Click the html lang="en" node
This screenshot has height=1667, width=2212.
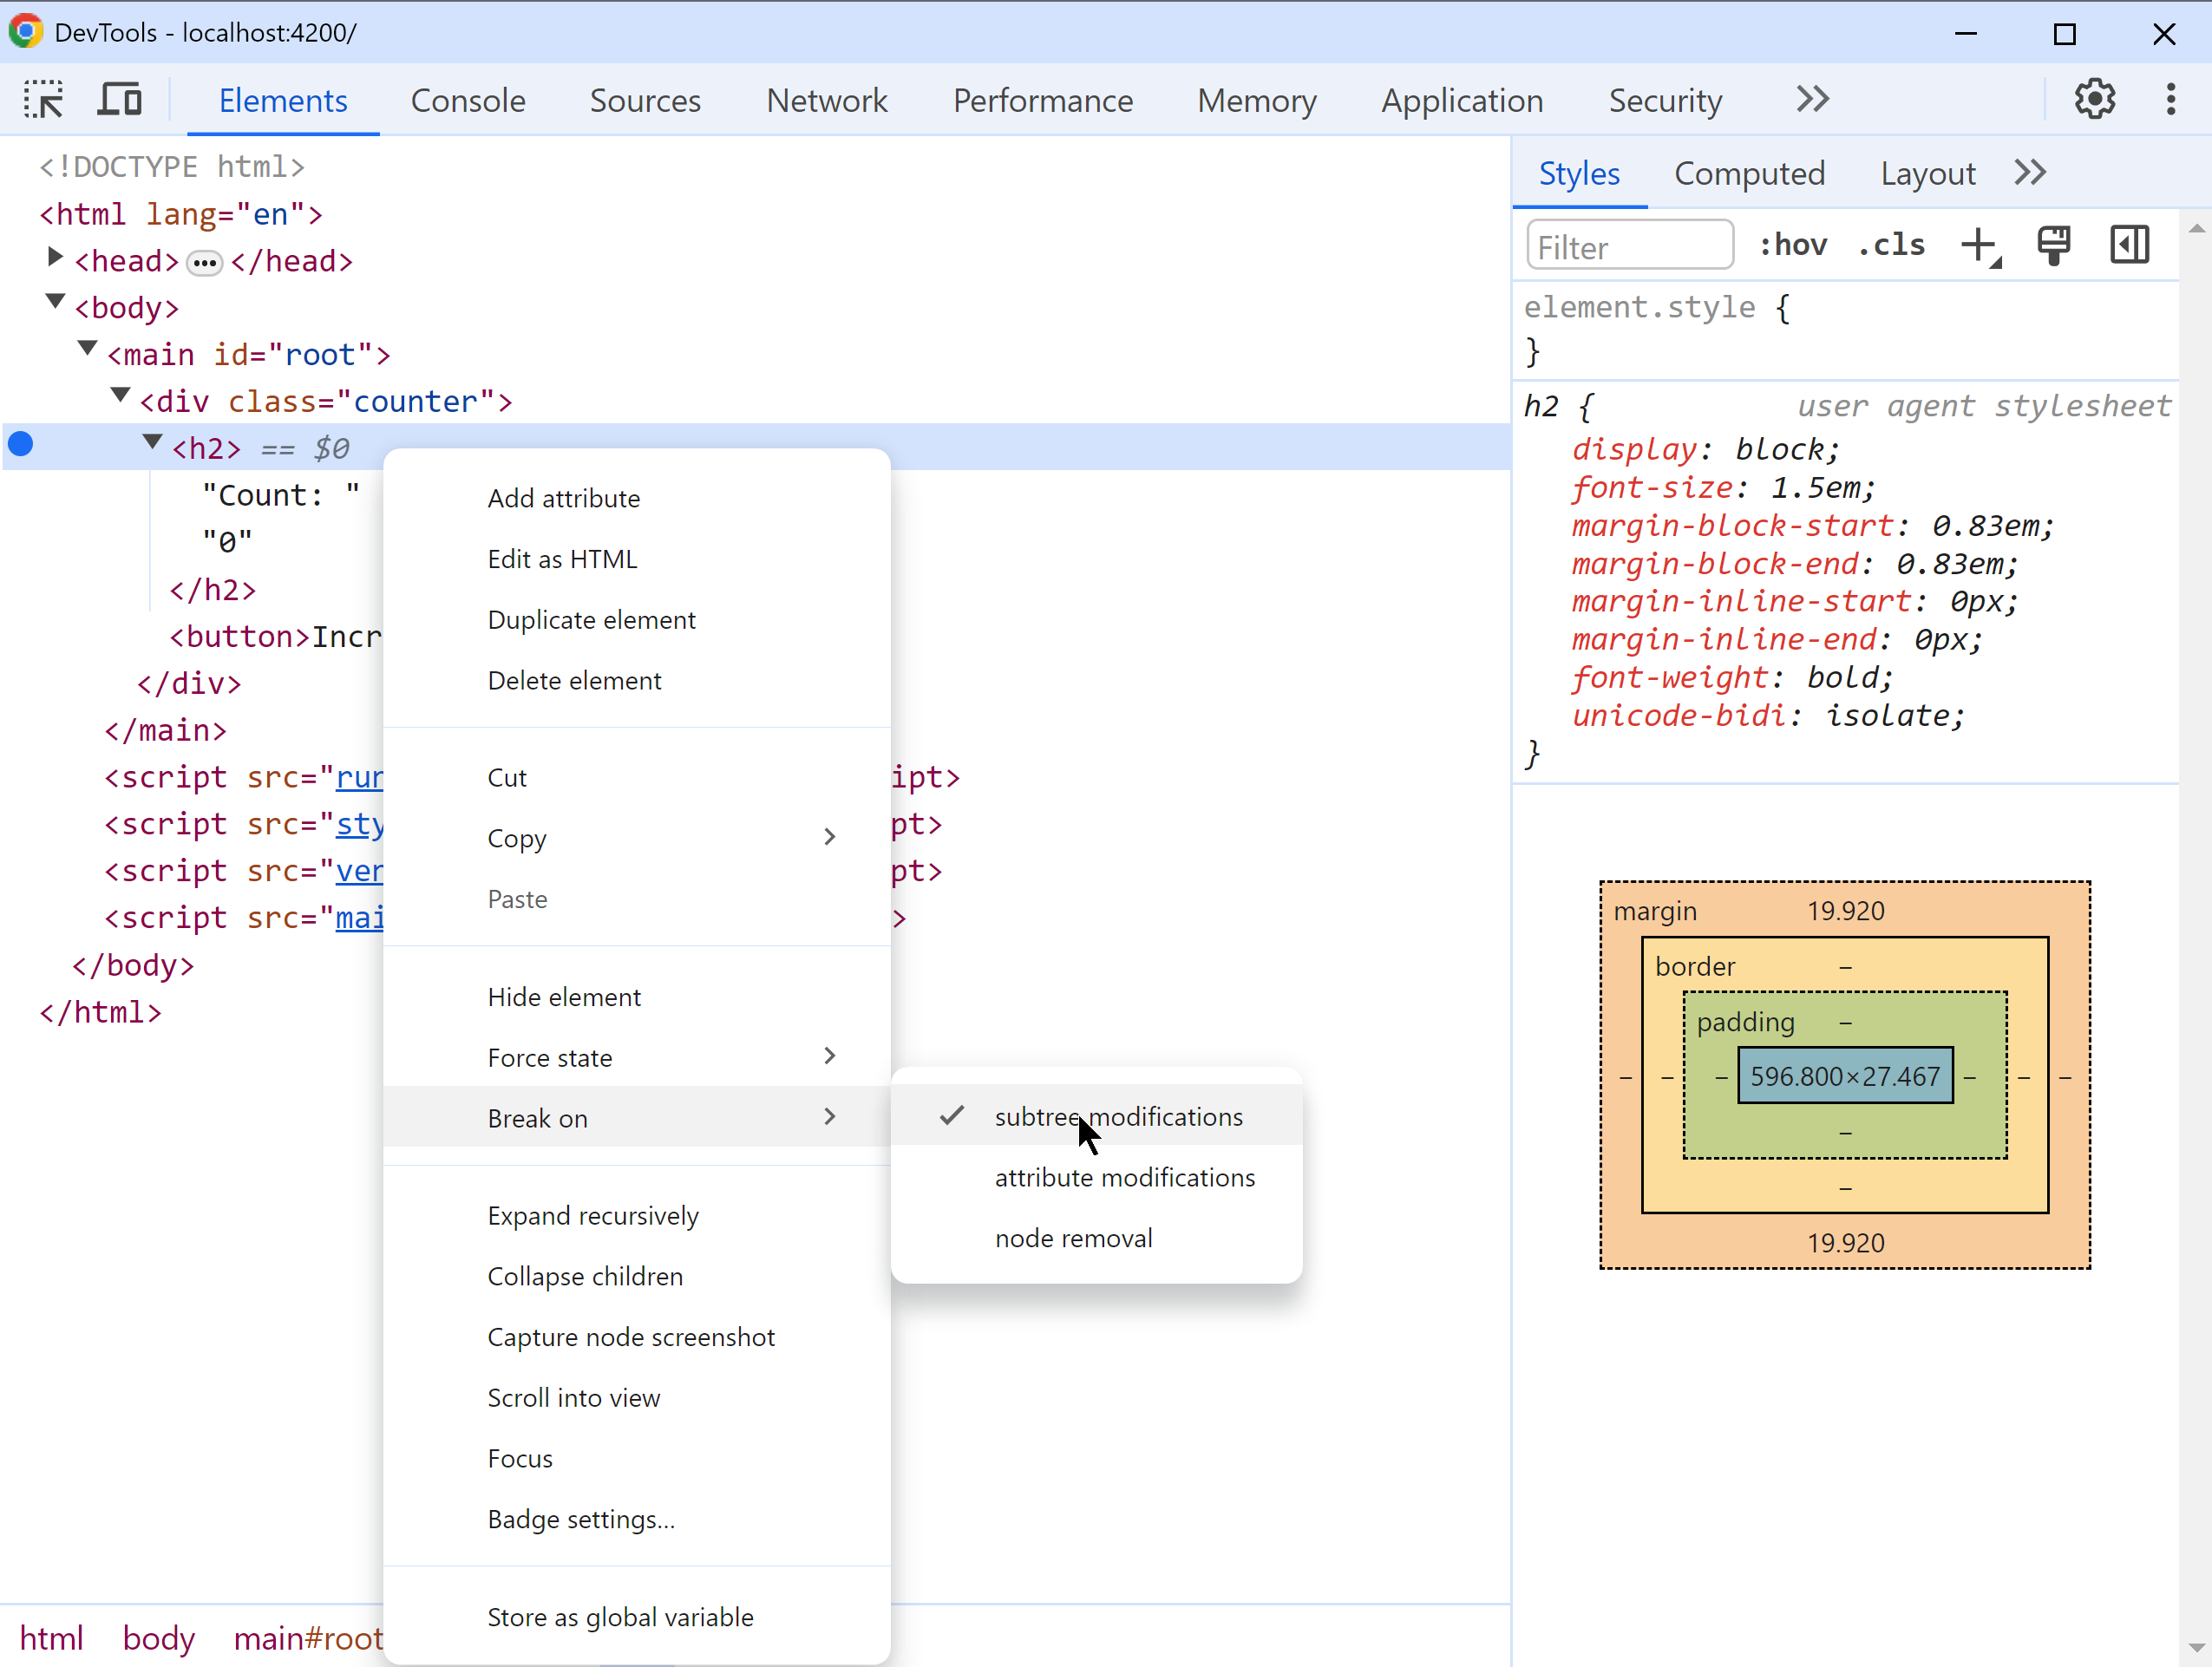point(181,214)
